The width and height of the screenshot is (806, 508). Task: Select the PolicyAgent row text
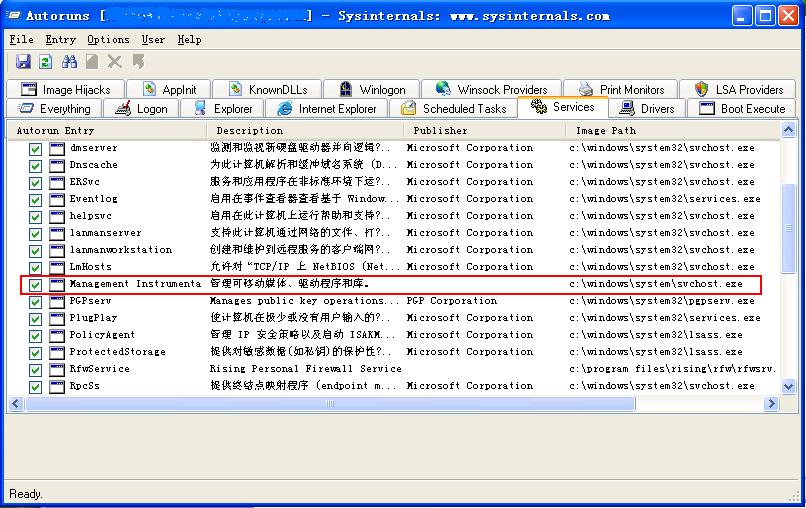102,335
